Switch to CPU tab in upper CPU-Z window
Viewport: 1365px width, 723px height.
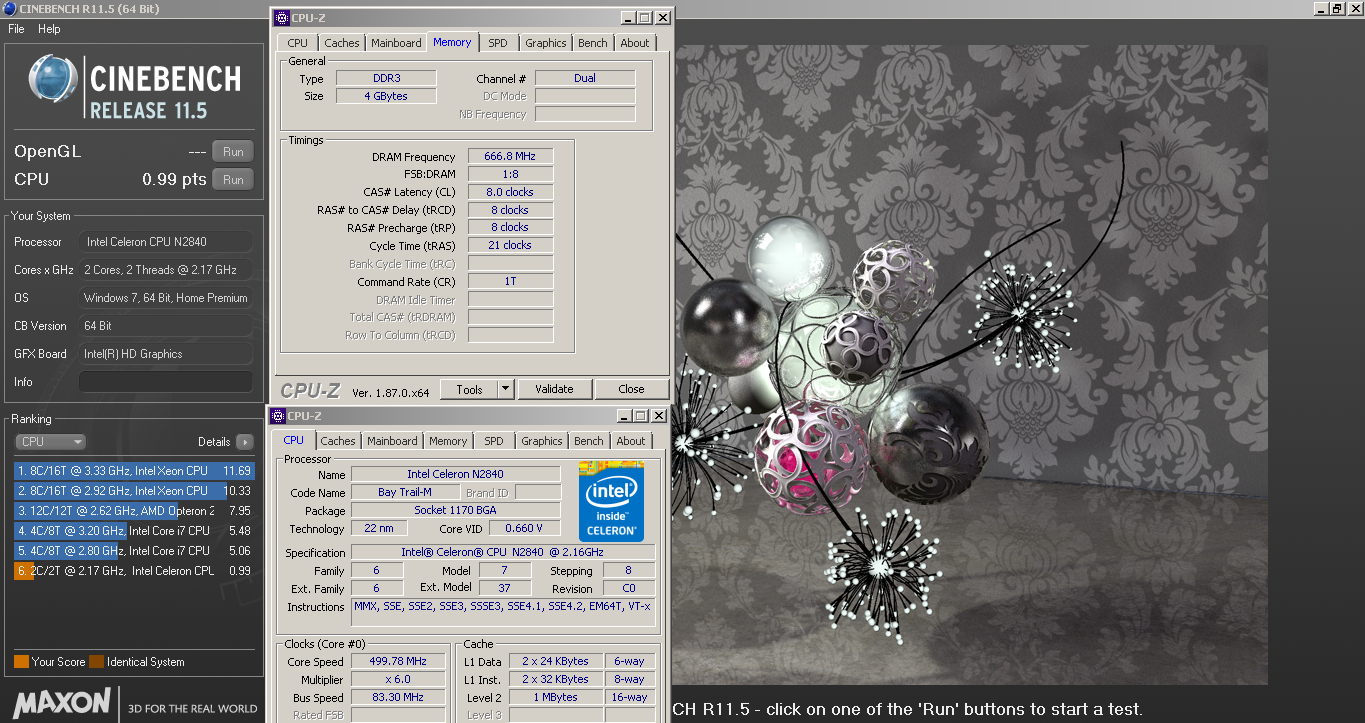pos(298,43)
